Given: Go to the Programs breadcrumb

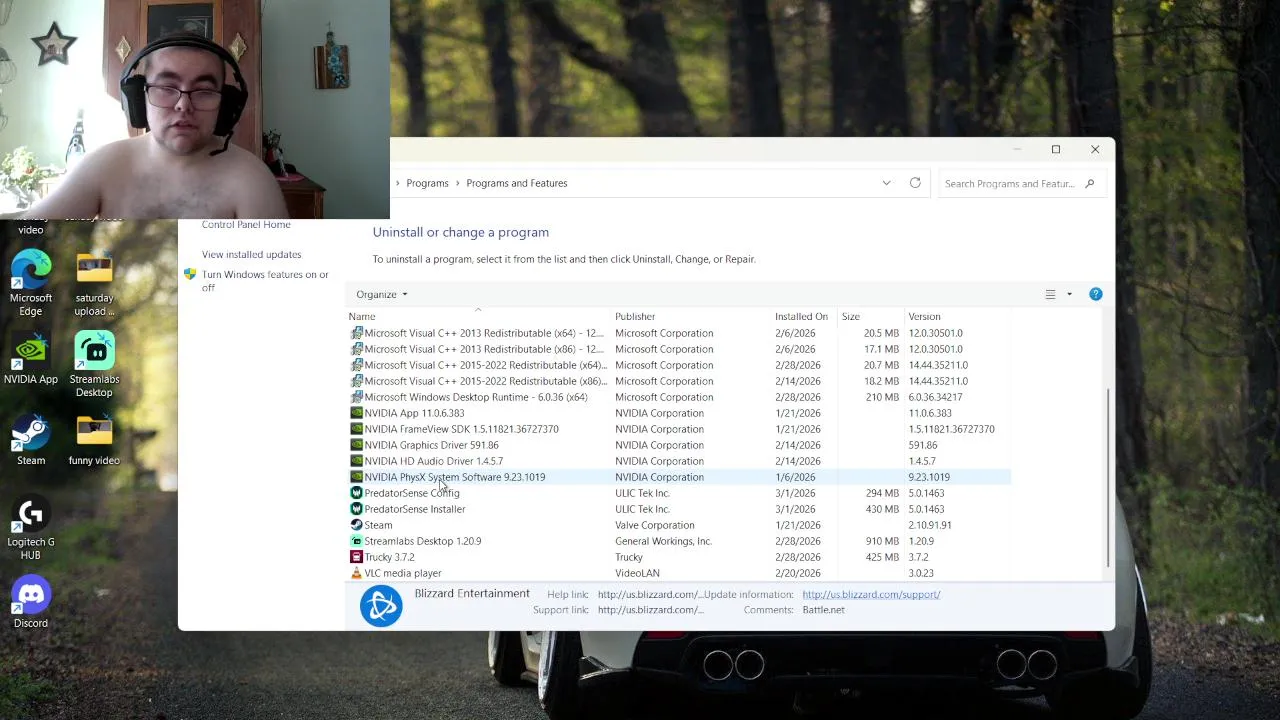Looking at the screenshot, I should point(427,183).
